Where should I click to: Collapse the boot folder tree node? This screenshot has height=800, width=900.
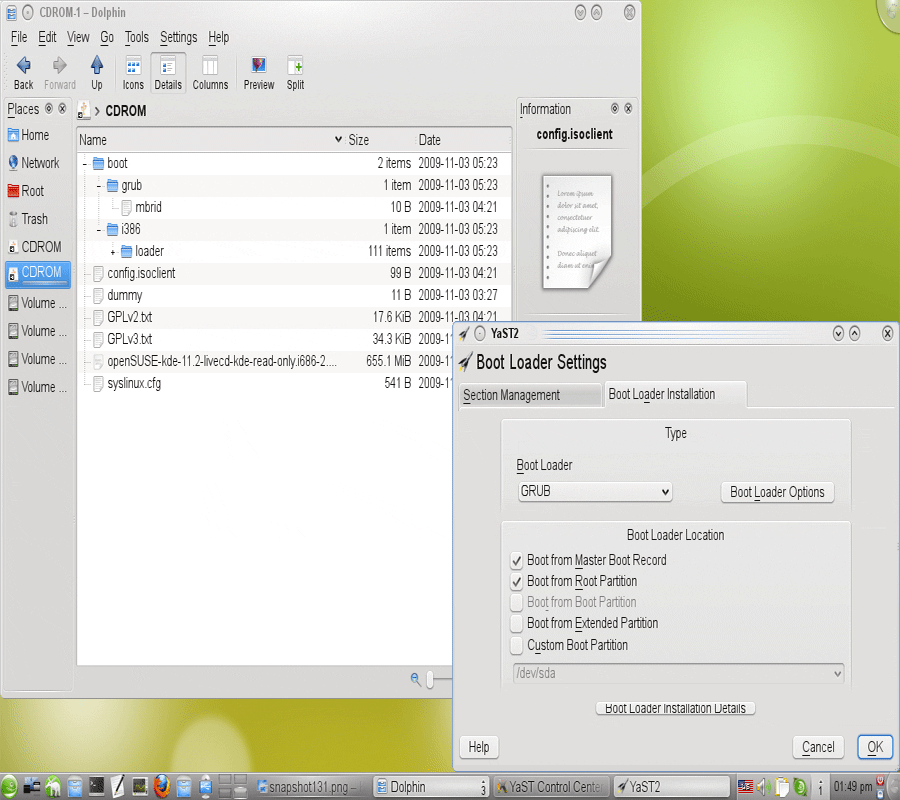click(x=85, y=164)
